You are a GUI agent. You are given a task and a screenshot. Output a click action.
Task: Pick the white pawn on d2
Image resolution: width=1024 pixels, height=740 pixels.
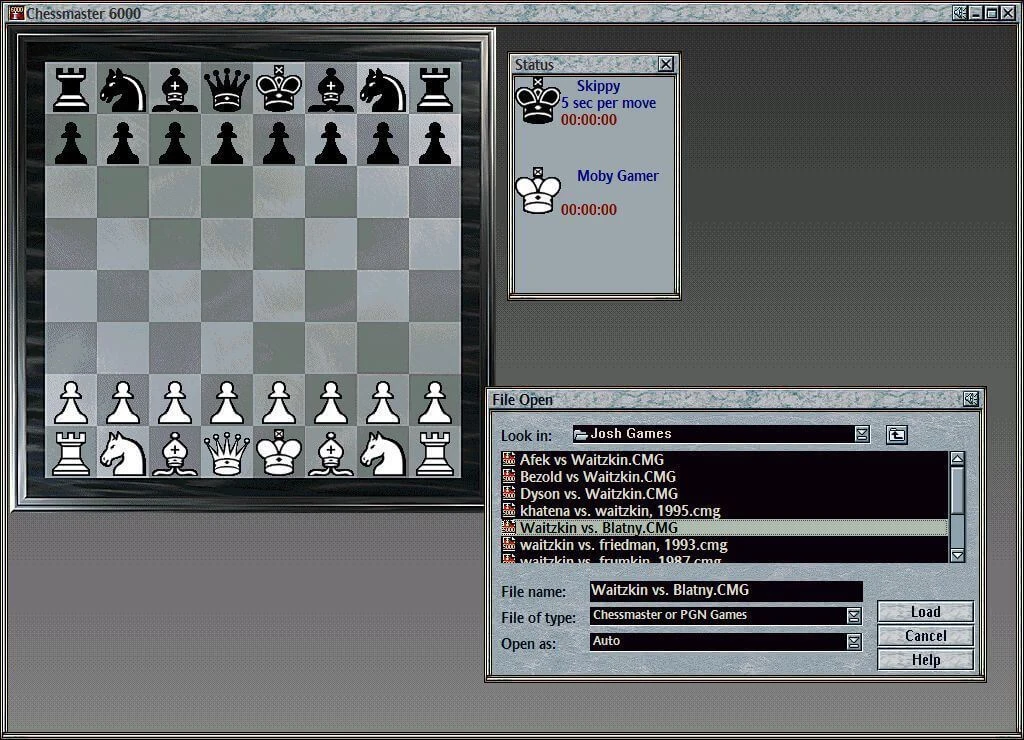click(227, 403)
